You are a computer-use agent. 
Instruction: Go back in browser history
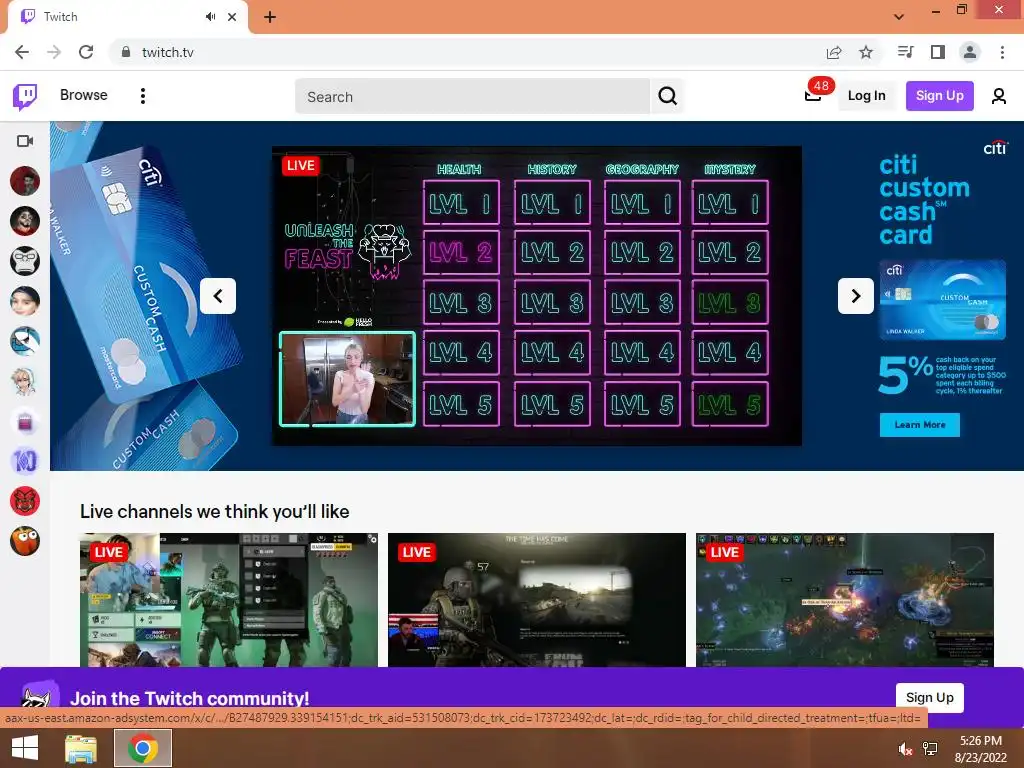pos(22,52)
